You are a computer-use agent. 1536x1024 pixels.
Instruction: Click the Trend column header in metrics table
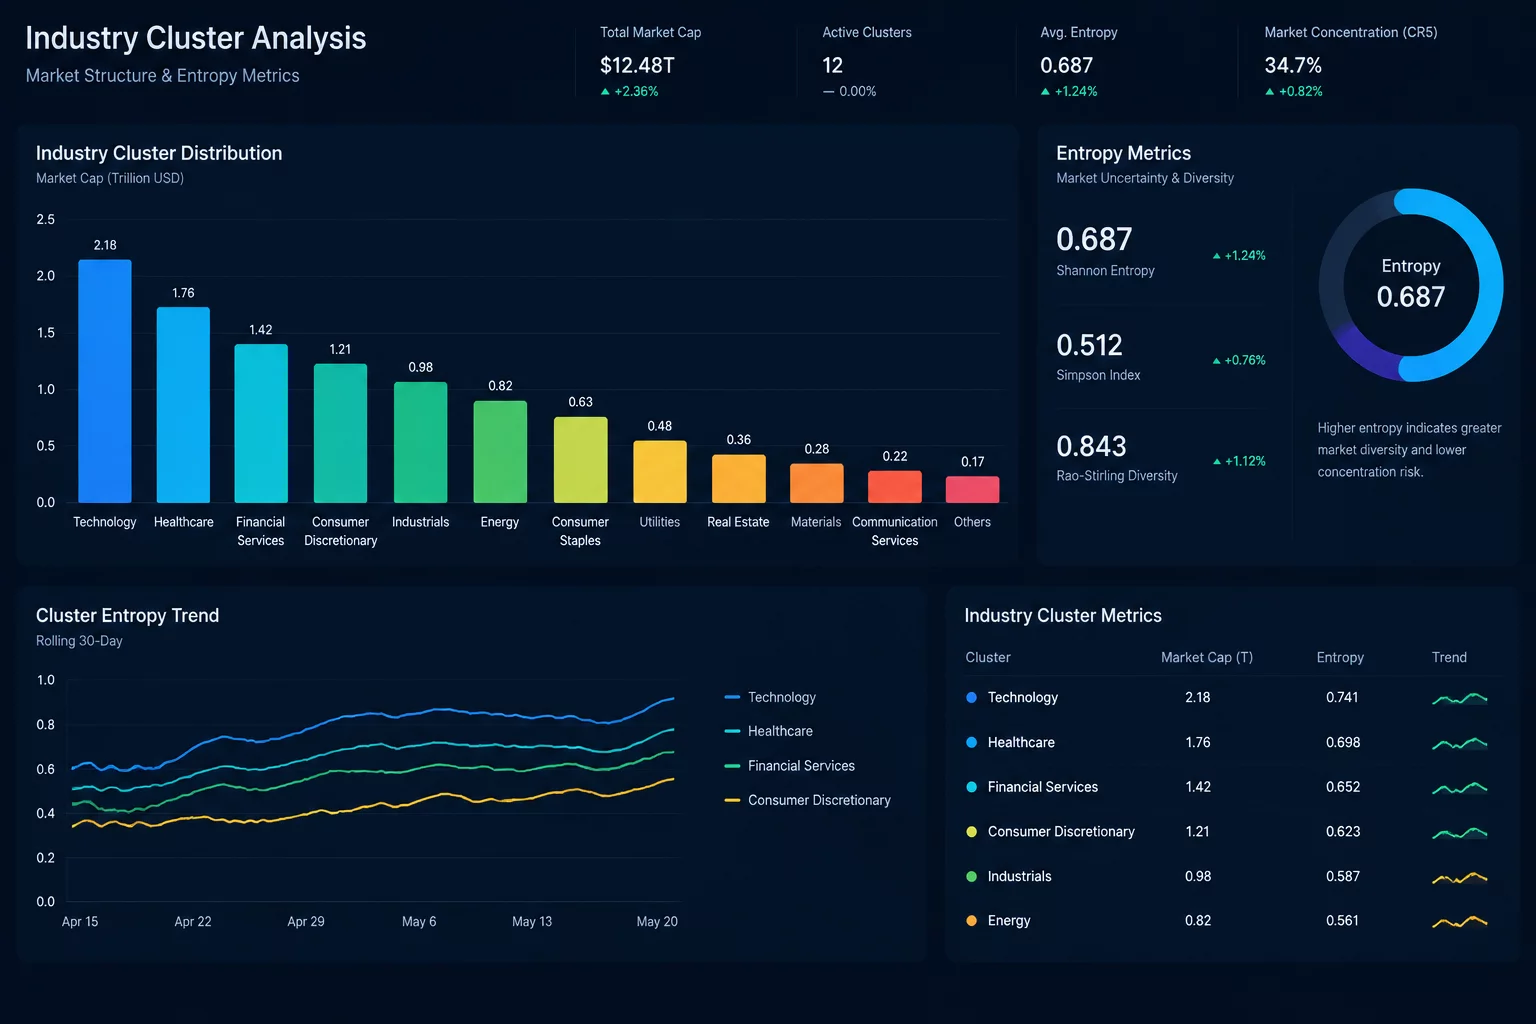1449,657
